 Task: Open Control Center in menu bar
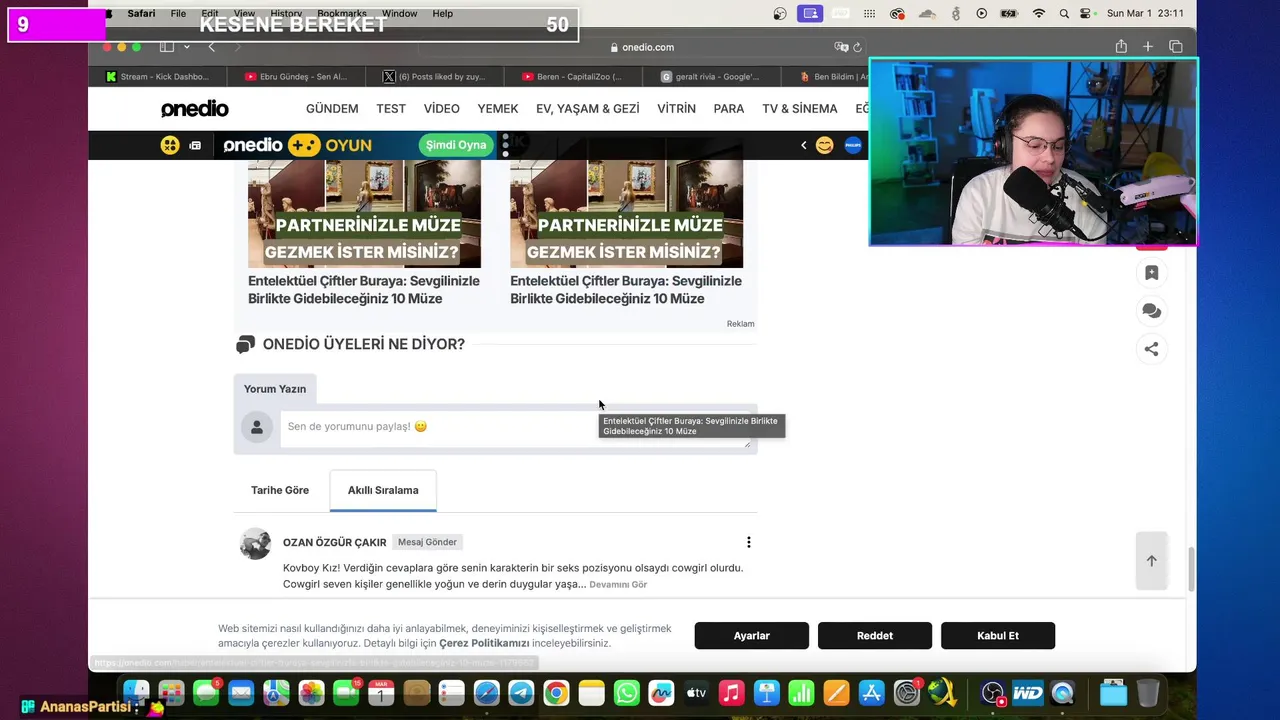[1086, 14]
